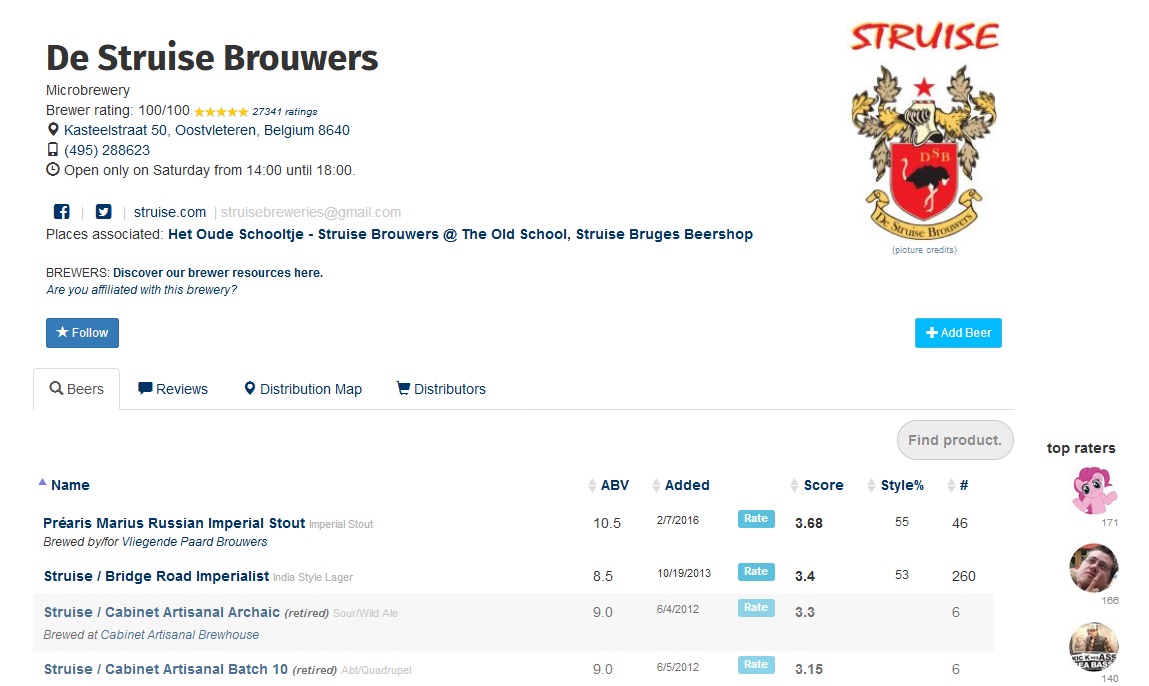This screenshot has width=1149, height=686.
Task: Rate the Bridge Road Imperialist beer
Action: (755, 572)
